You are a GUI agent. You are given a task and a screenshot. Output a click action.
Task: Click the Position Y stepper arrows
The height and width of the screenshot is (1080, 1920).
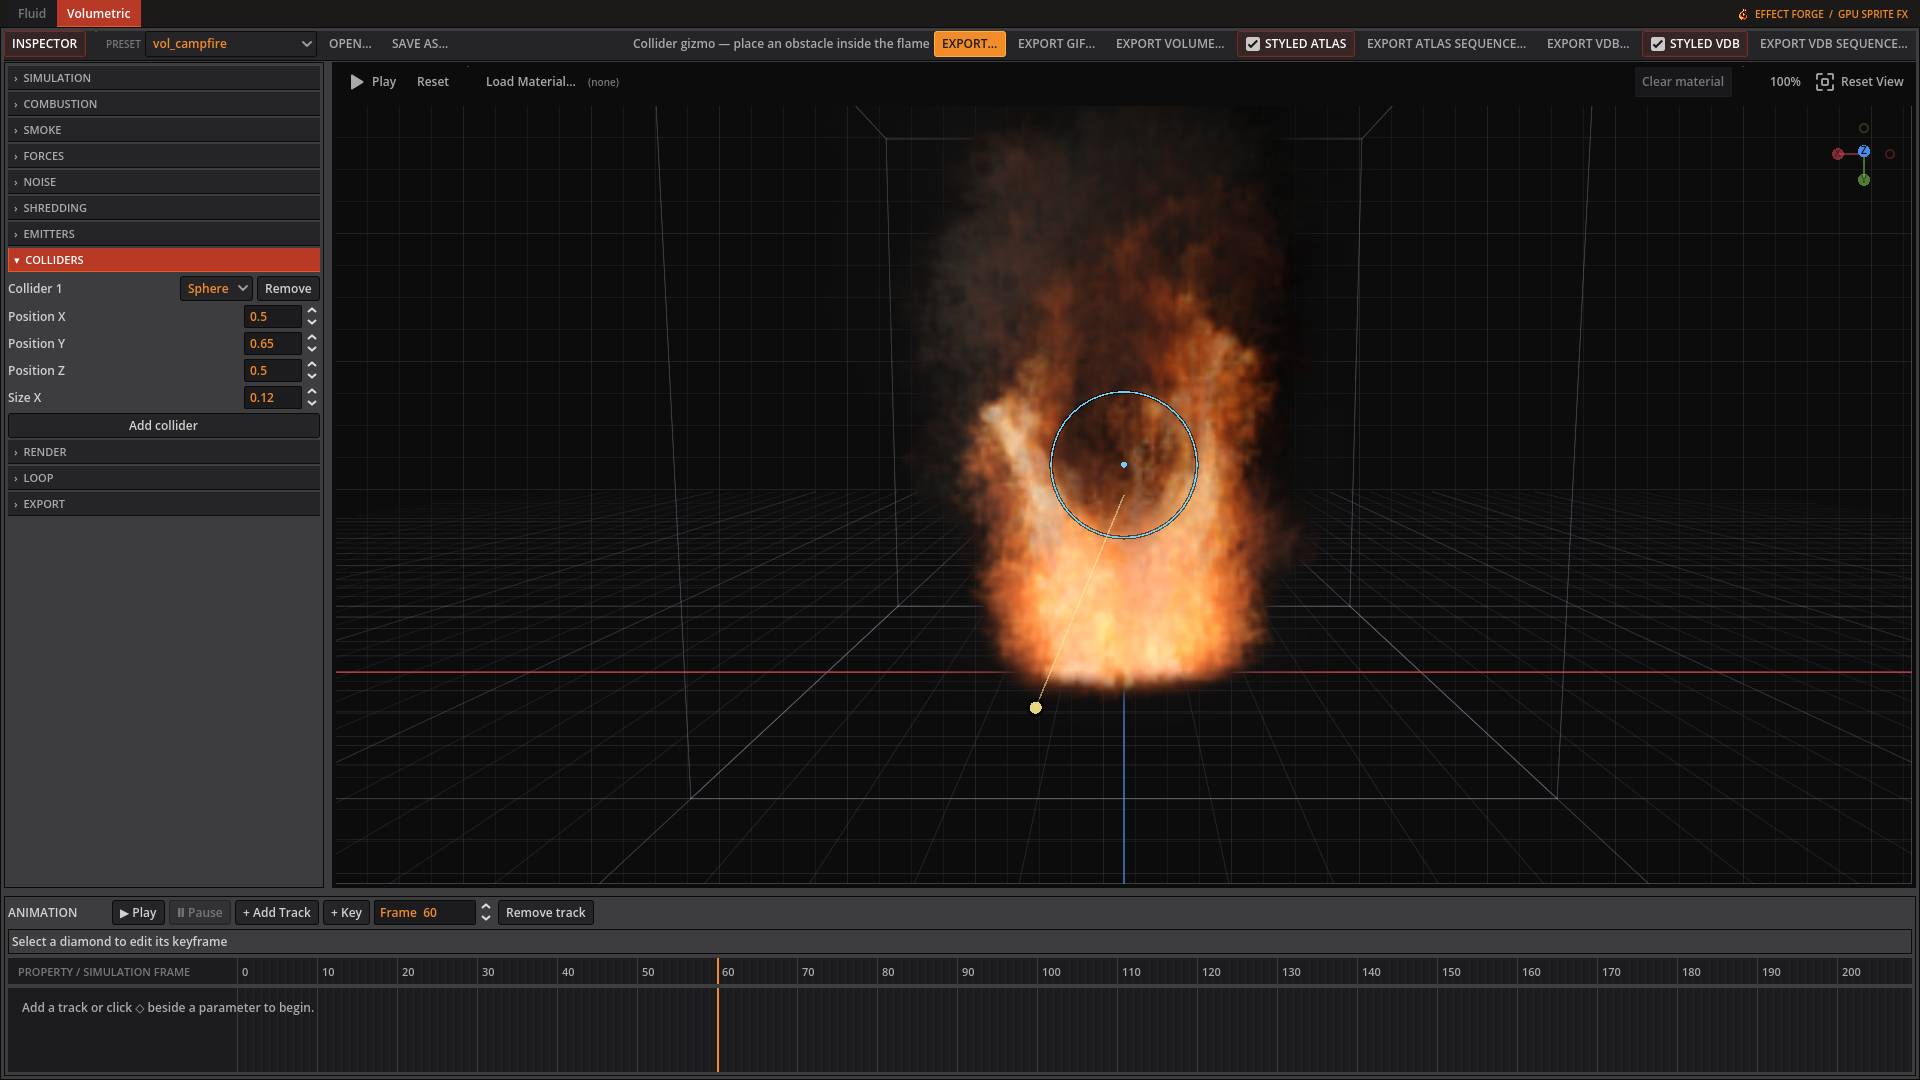coord(312,343)
